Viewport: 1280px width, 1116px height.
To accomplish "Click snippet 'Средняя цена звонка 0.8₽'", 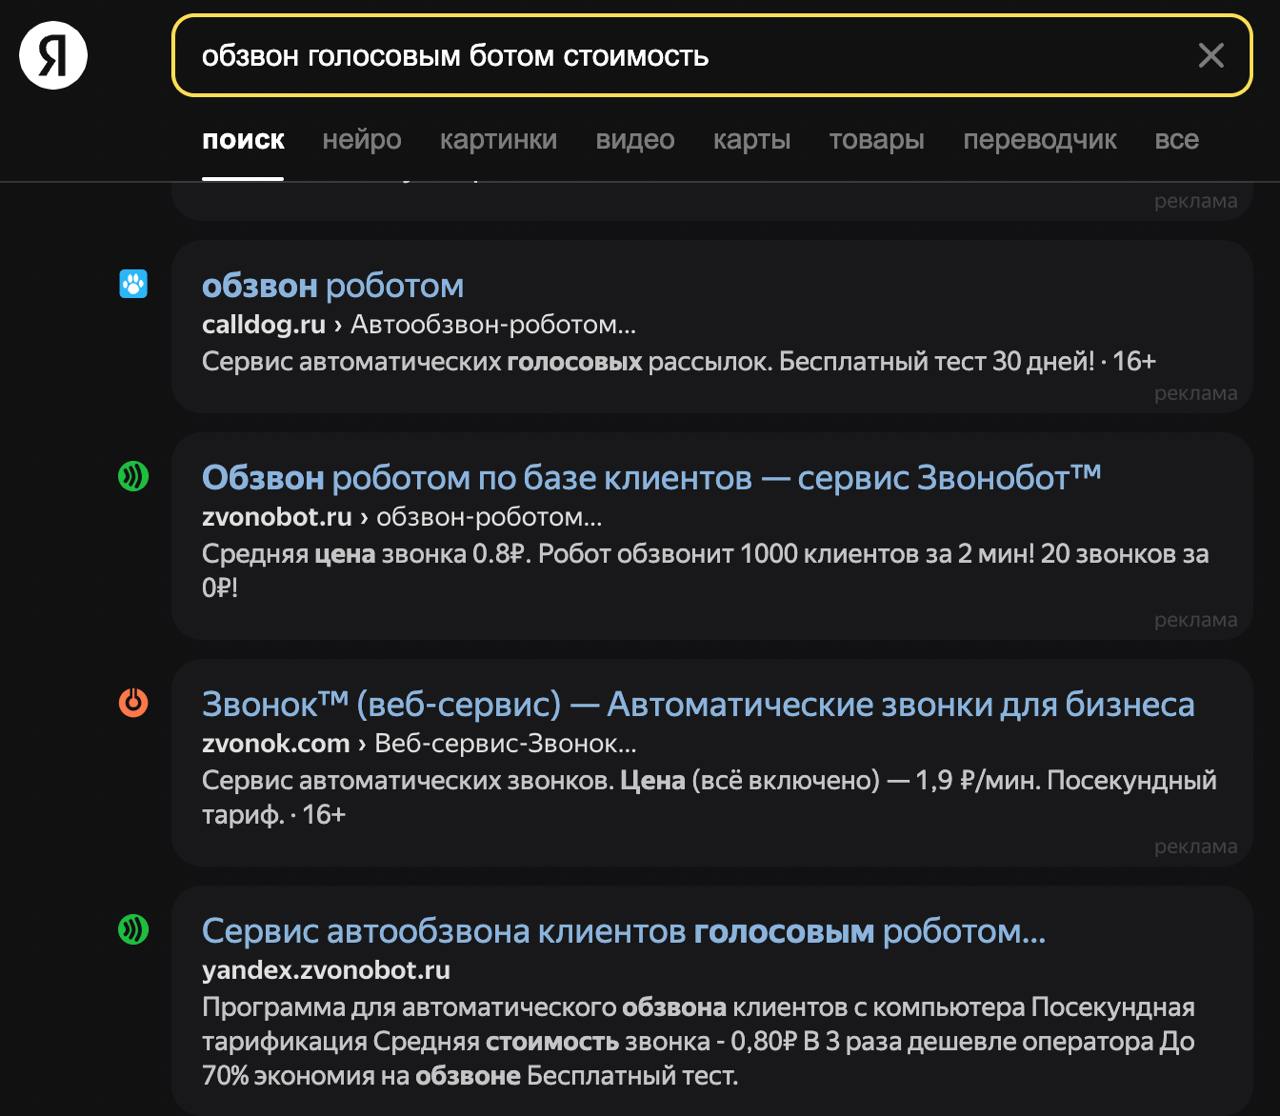I will tap(705, 571).
